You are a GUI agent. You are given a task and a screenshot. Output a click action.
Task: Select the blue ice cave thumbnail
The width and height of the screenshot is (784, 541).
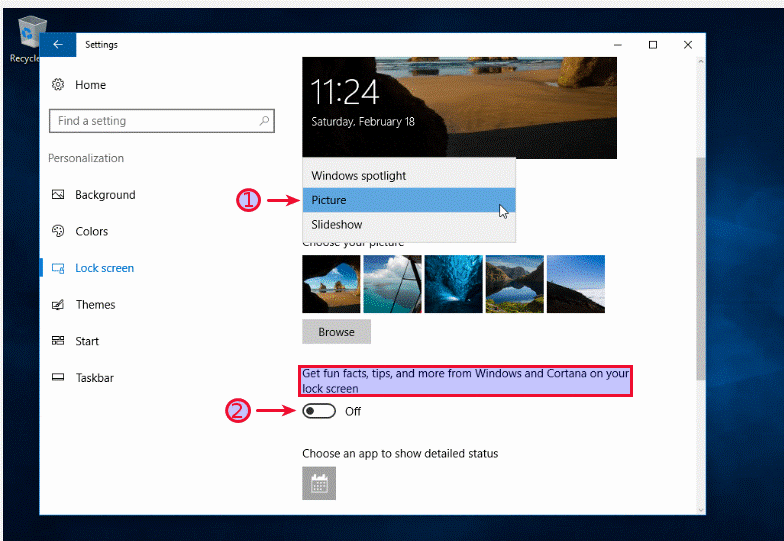coord(454,284)
